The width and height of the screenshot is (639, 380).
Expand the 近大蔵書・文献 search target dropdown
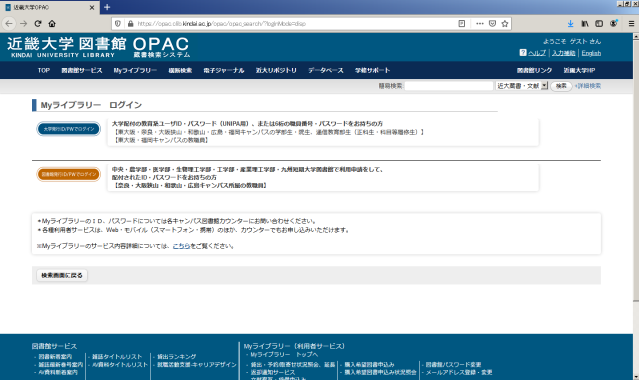[x=522, y=86]
